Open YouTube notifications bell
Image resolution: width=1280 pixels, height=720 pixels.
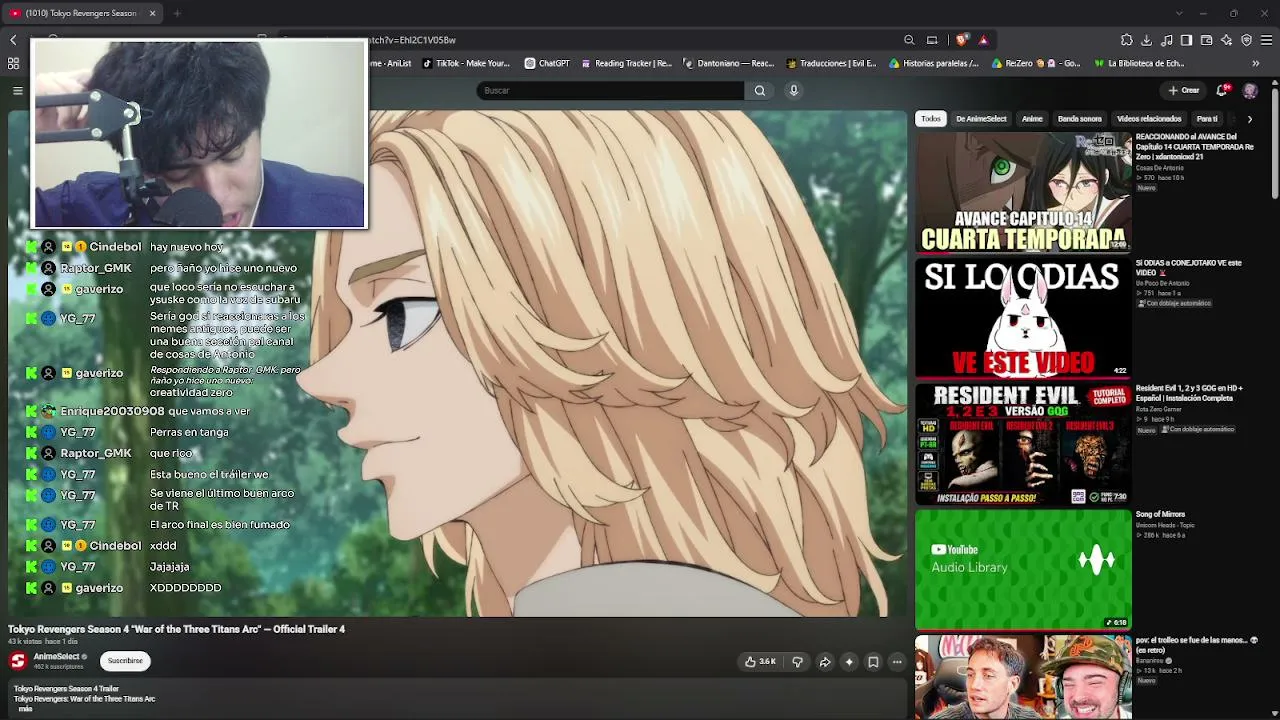pyautogui.click(x=1222, y=91)
